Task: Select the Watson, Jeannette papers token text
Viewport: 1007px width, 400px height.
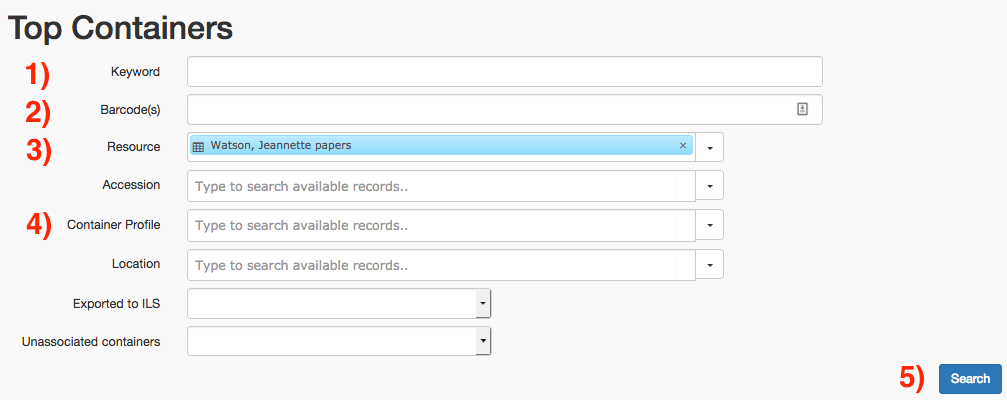Action: click(281, 146)
